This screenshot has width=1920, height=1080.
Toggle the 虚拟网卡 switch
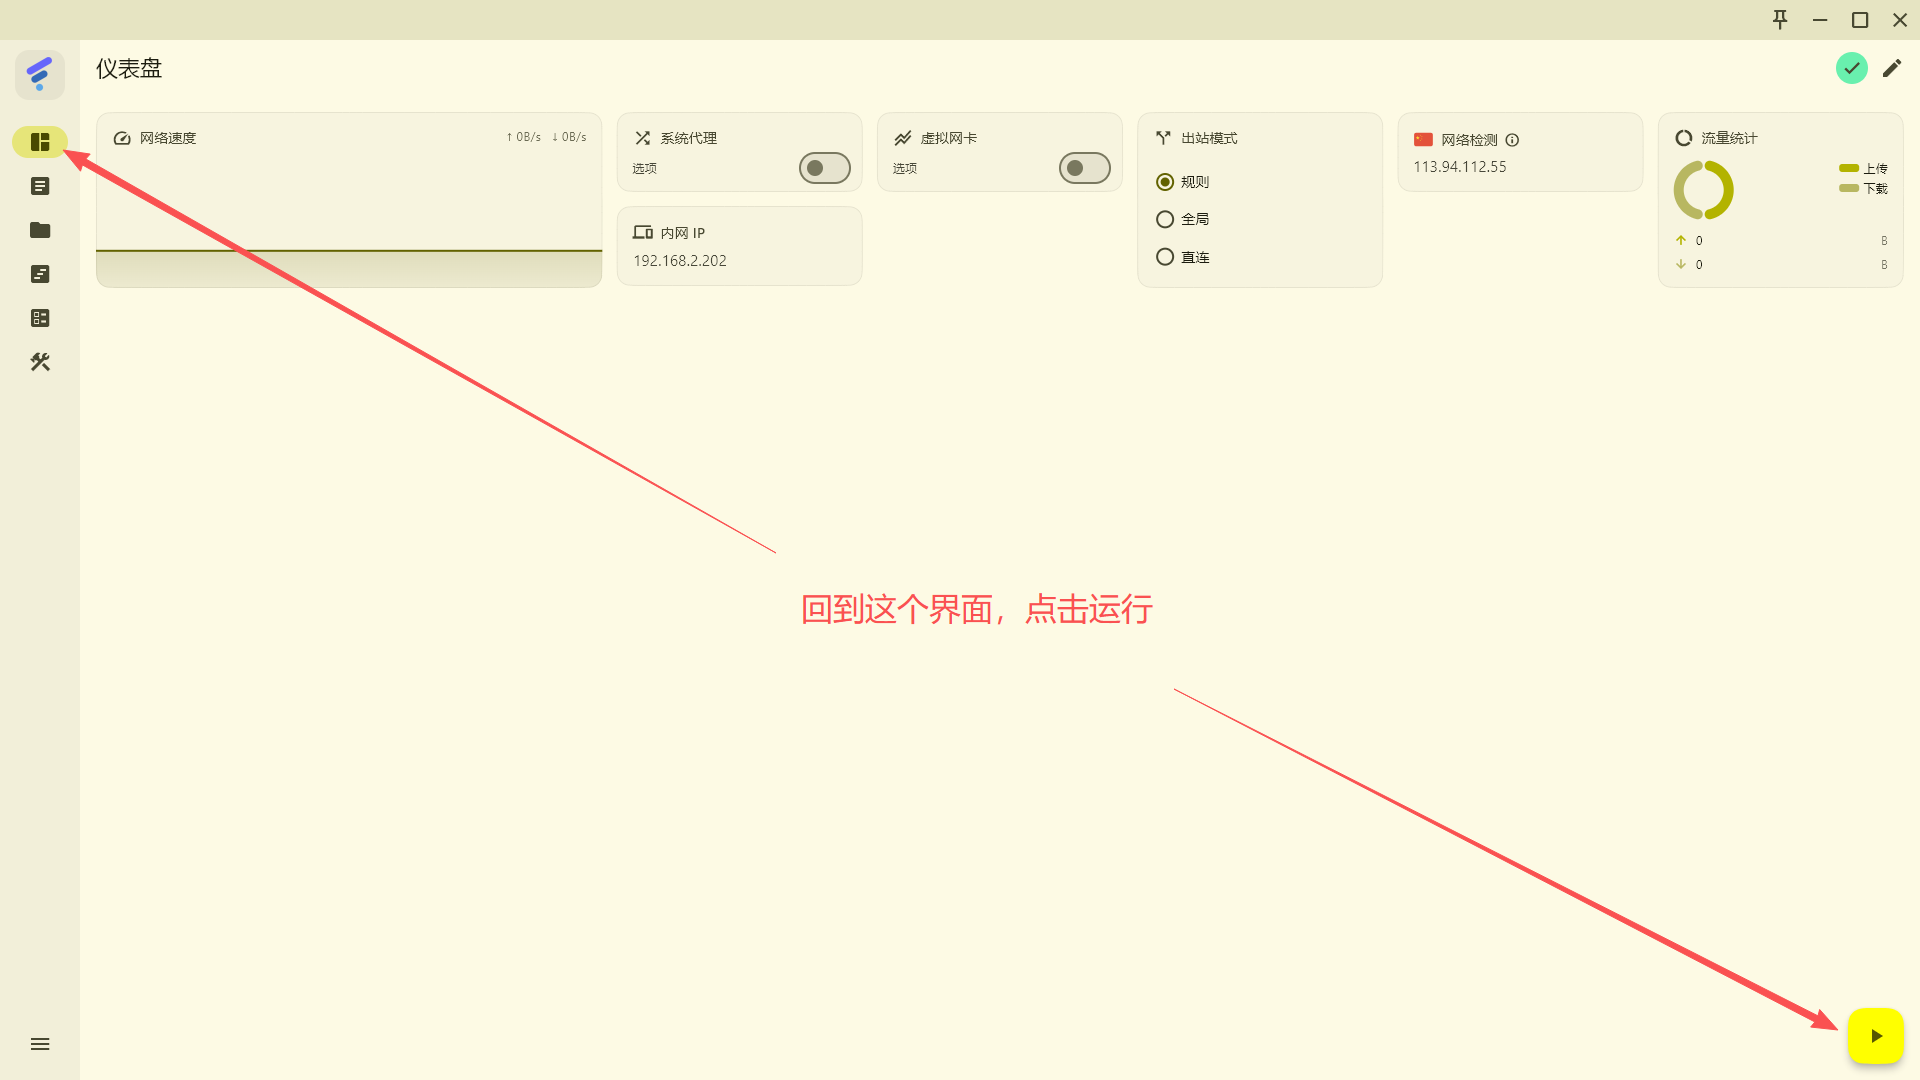pos(1085,168)
